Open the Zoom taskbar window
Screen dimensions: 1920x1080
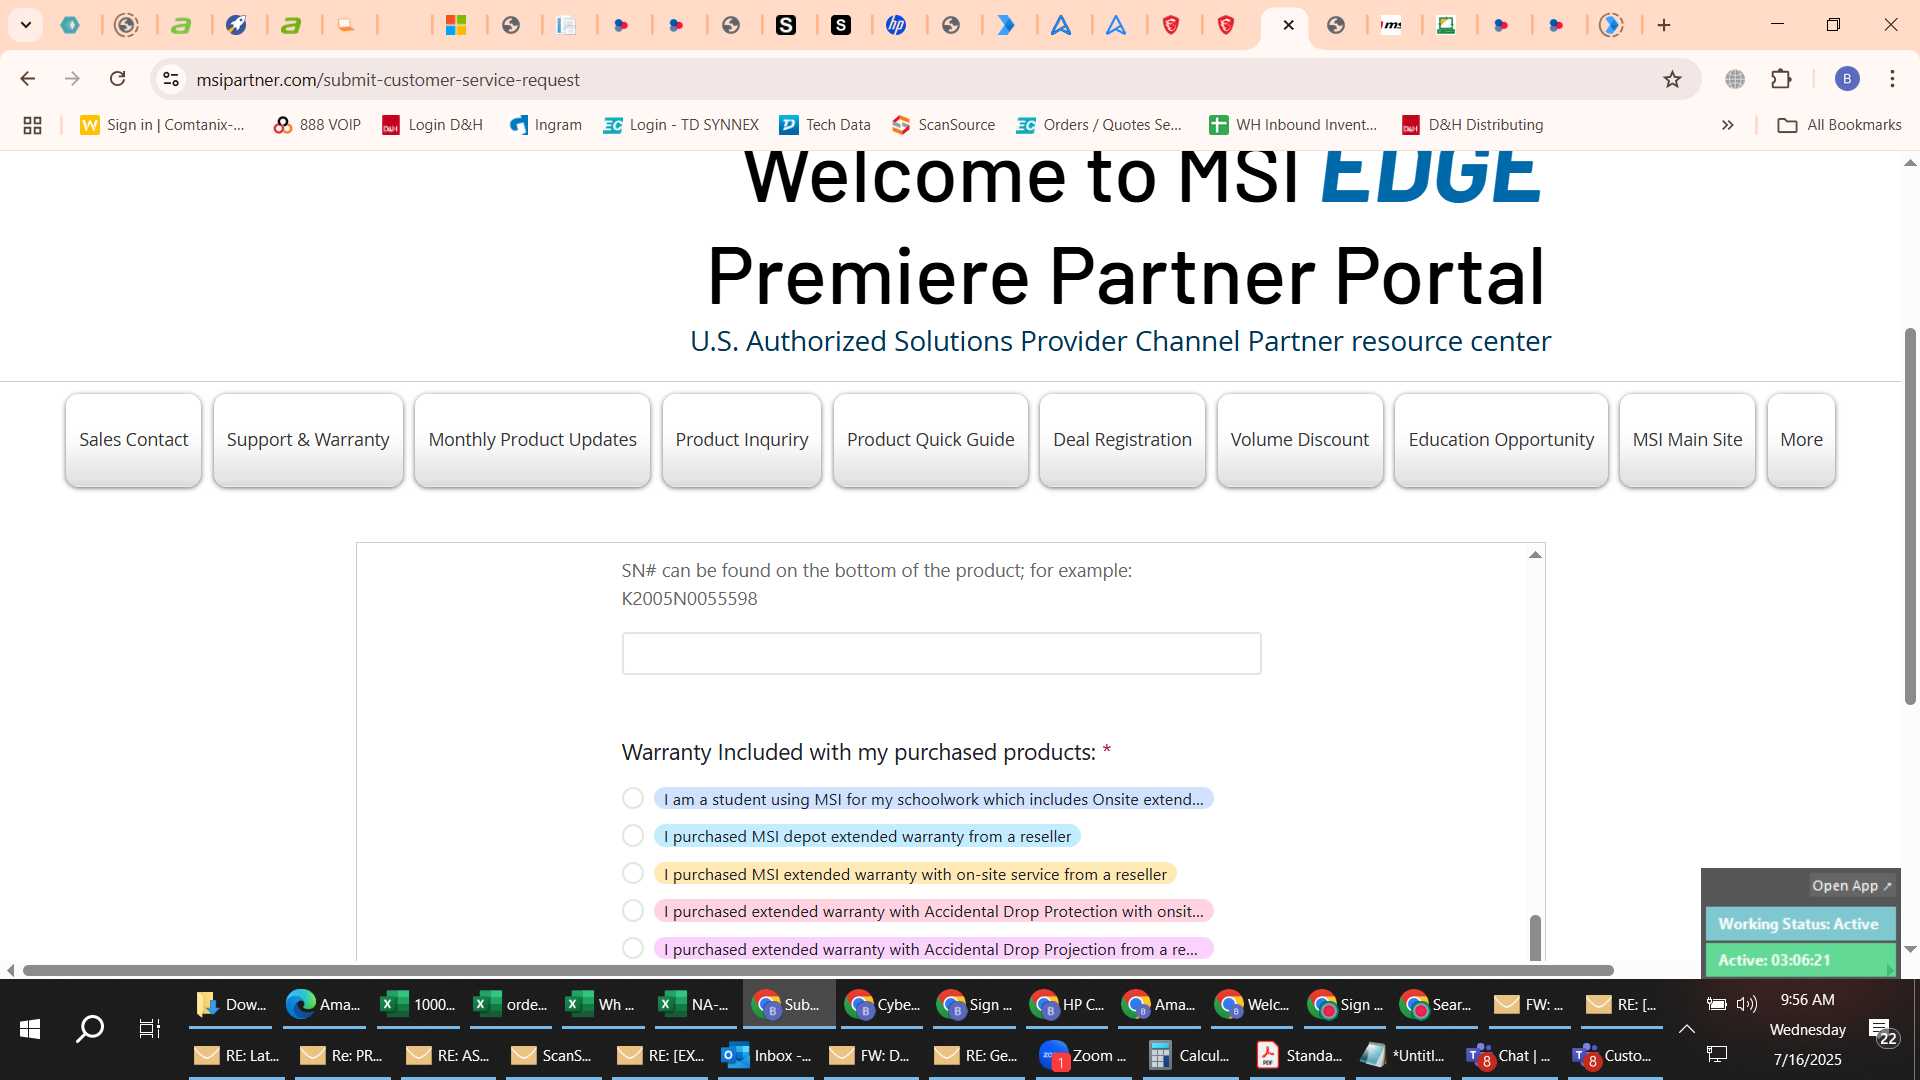tap(1083, 1055)
